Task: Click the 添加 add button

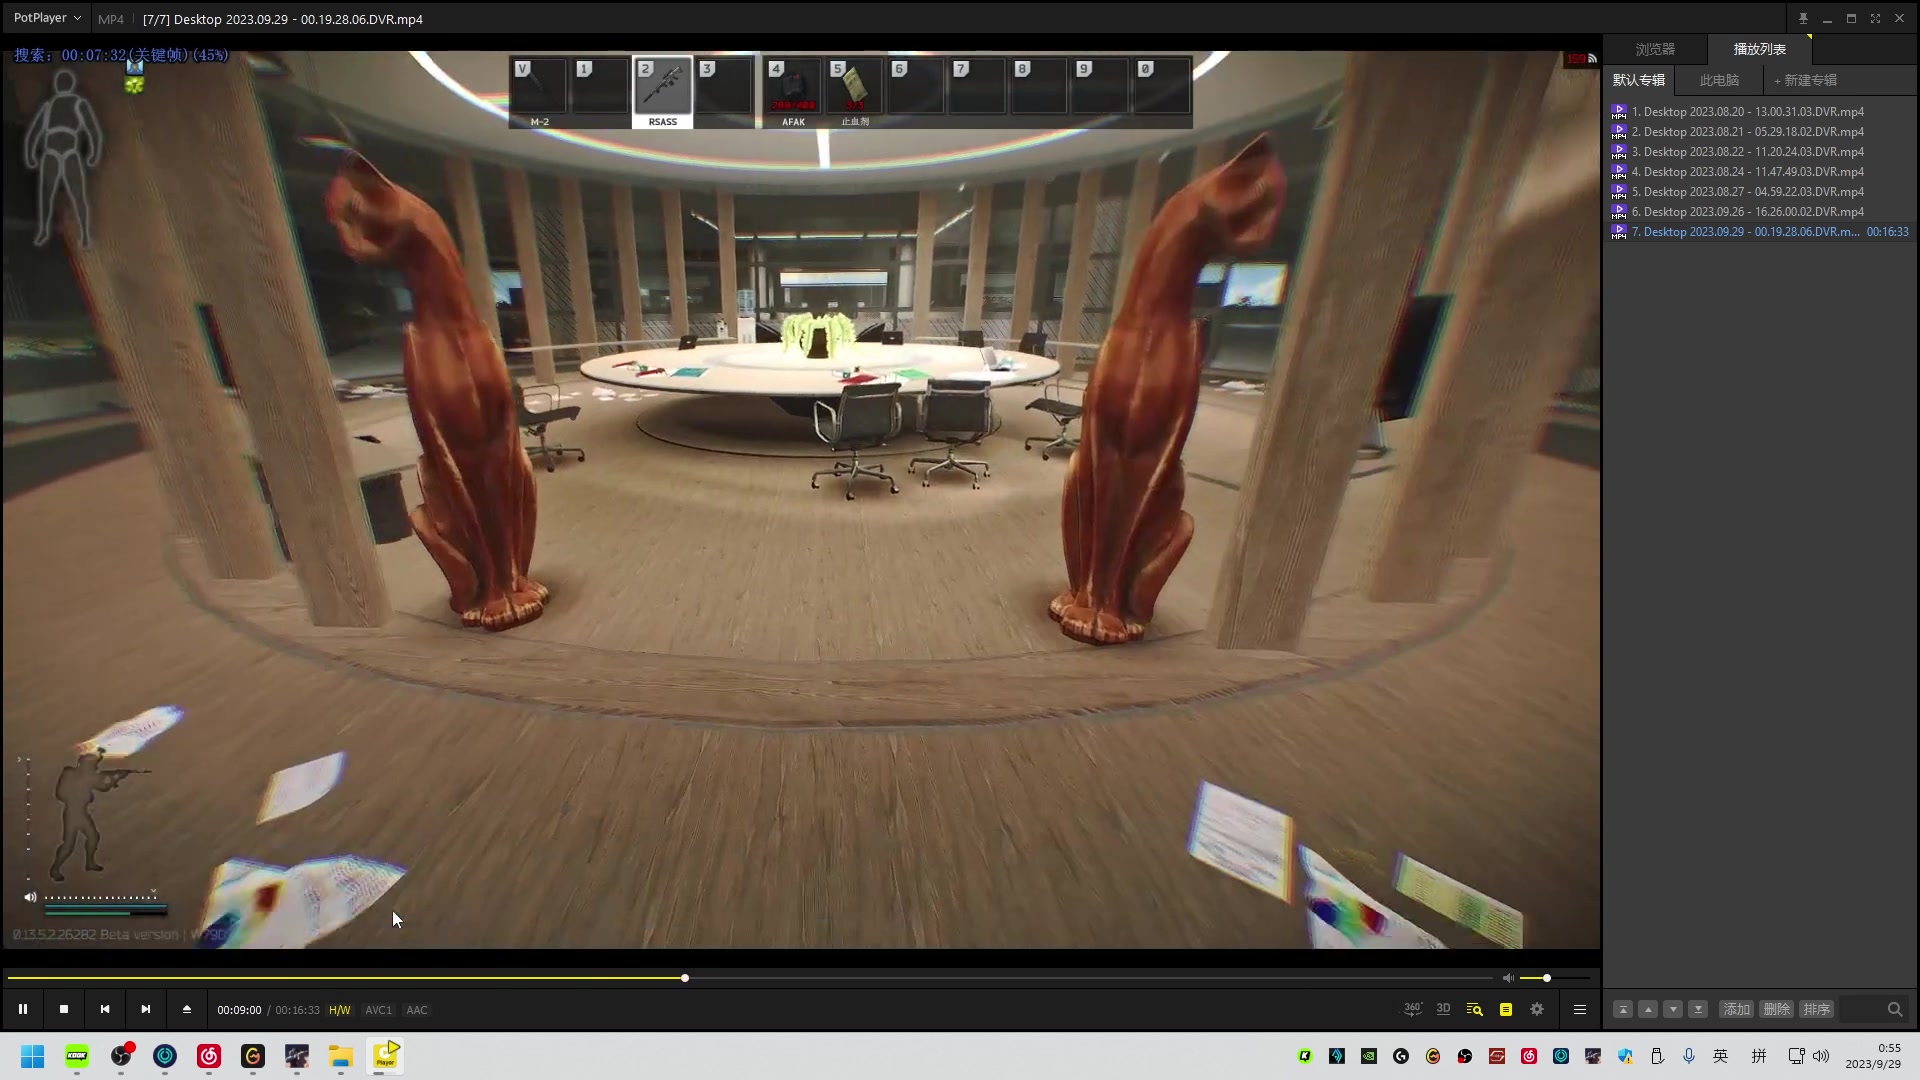Action: (x=1737, y=1009)
